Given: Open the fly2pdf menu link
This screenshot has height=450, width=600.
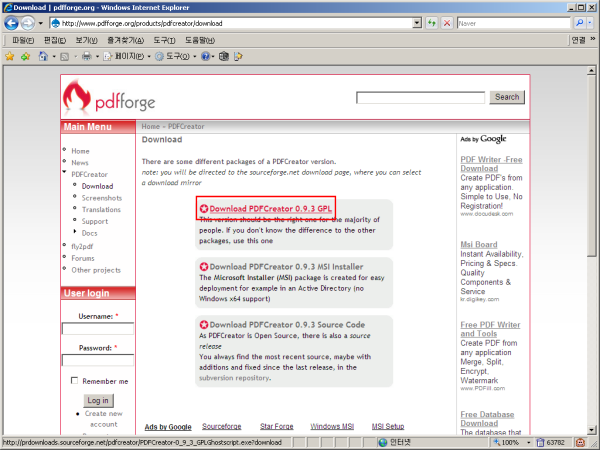Looking at the screenshot, I should pos(82,246).
